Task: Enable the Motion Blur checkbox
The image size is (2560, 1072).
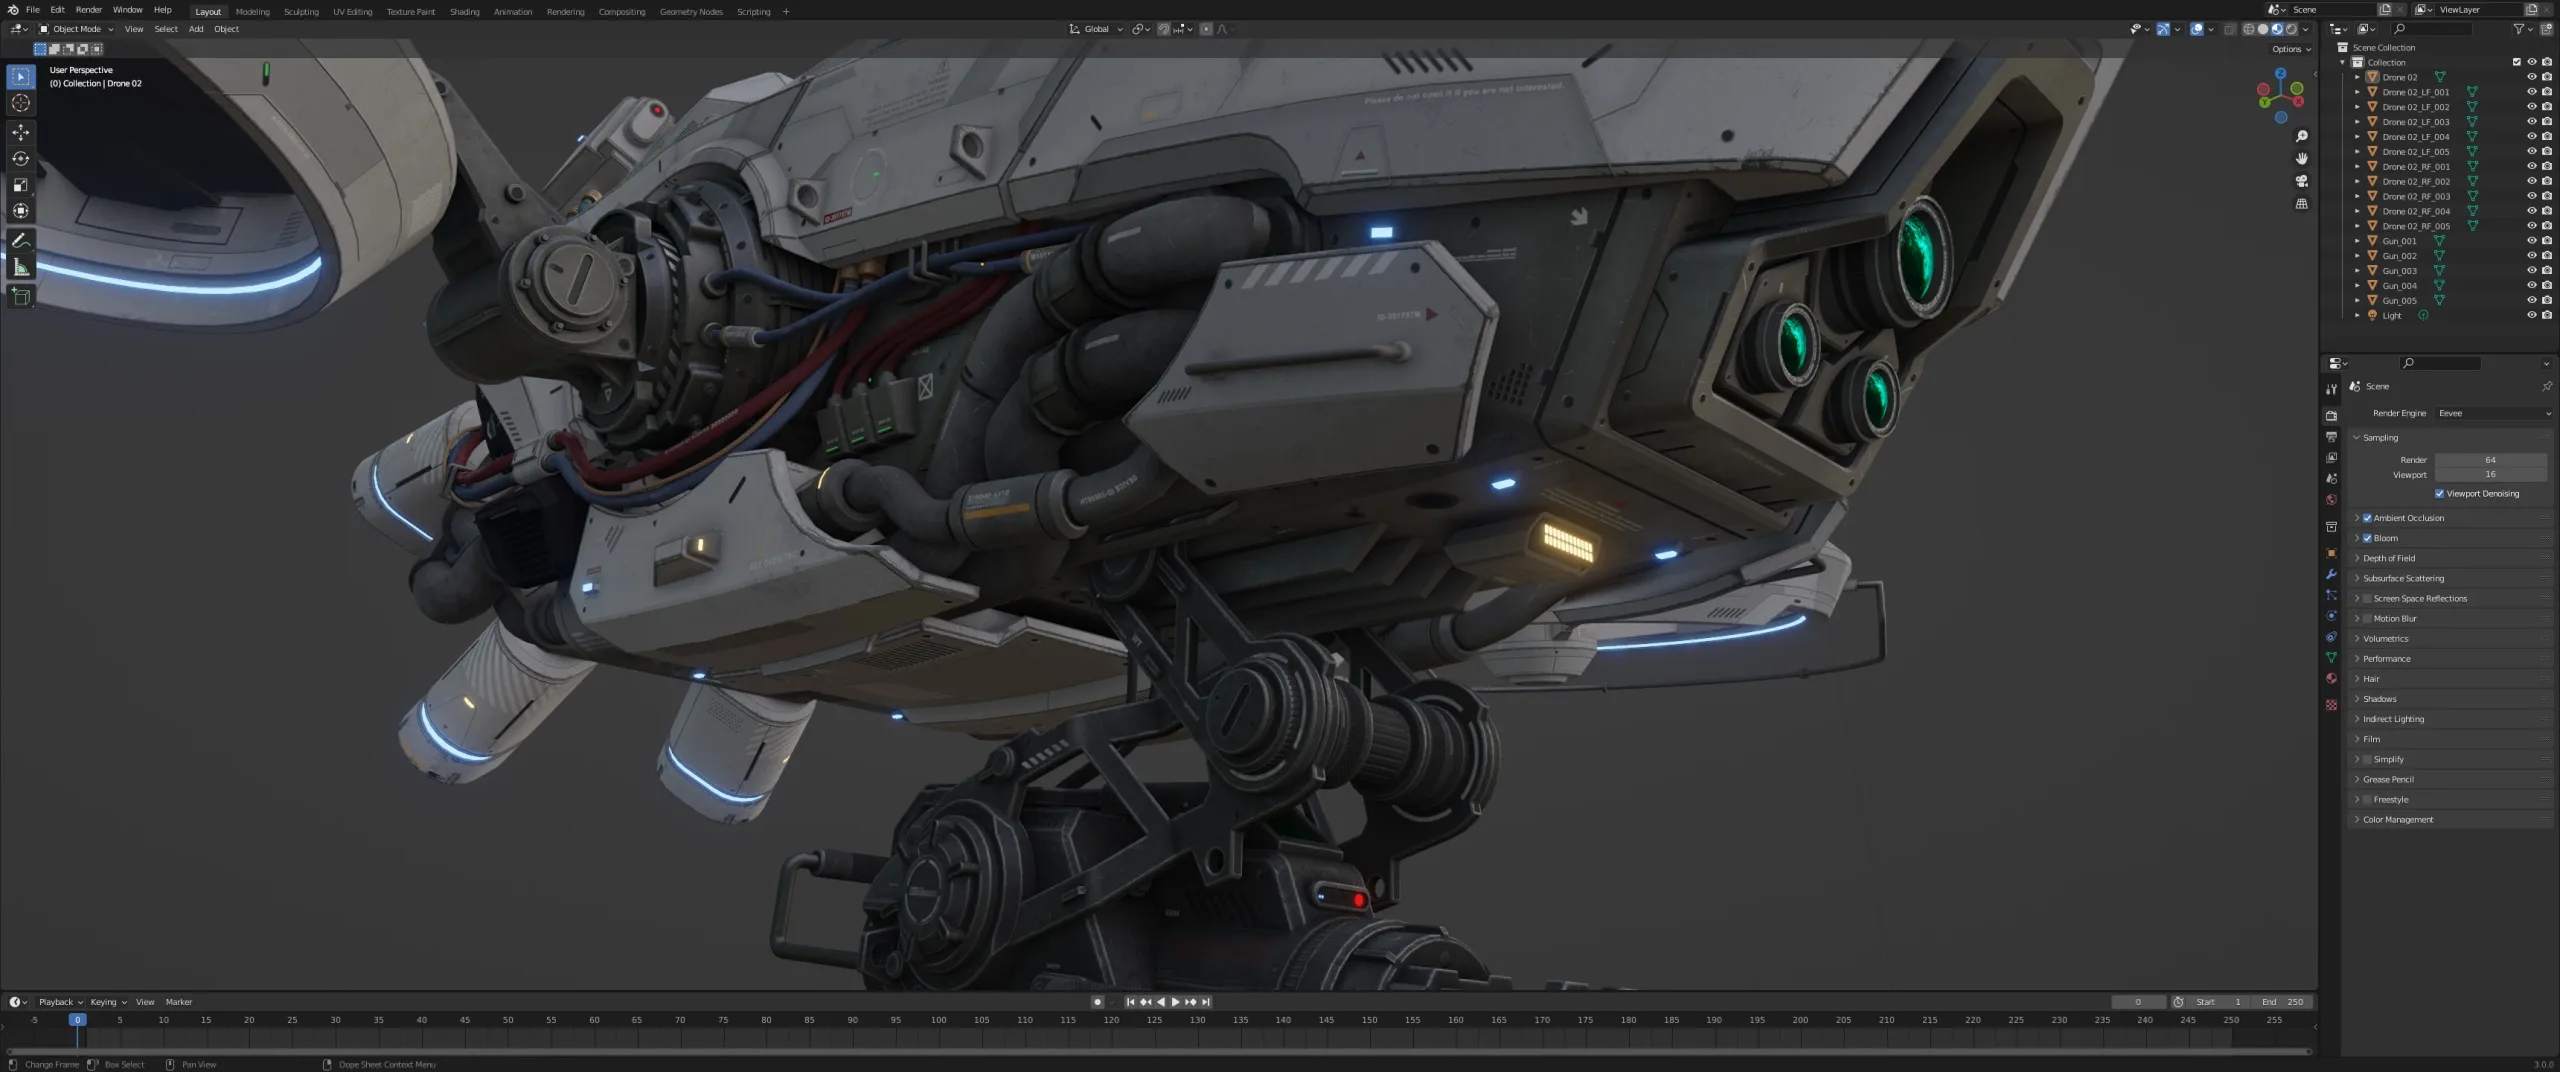Action: coord(2368,618)
